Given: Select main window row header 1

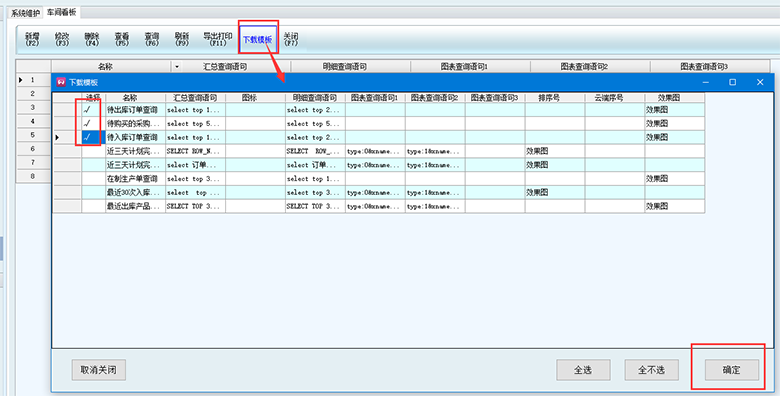Looking at the screenshot, I should 33,80.
